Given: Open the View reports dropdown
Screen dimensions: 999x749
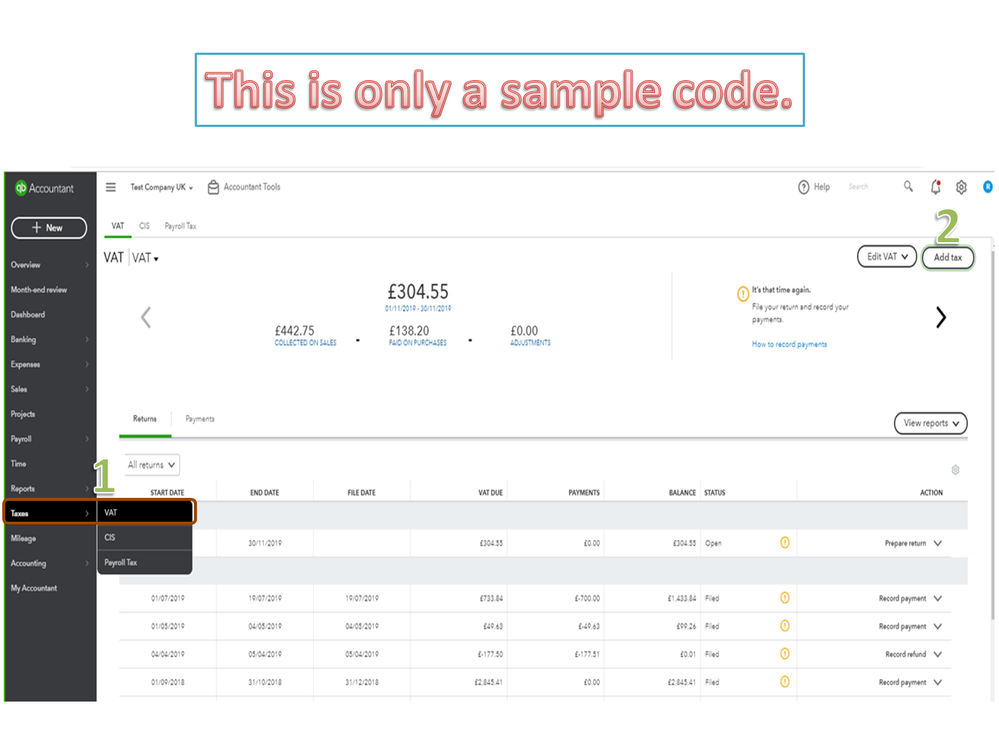Looking at the screenshot, I should (931, 423).
